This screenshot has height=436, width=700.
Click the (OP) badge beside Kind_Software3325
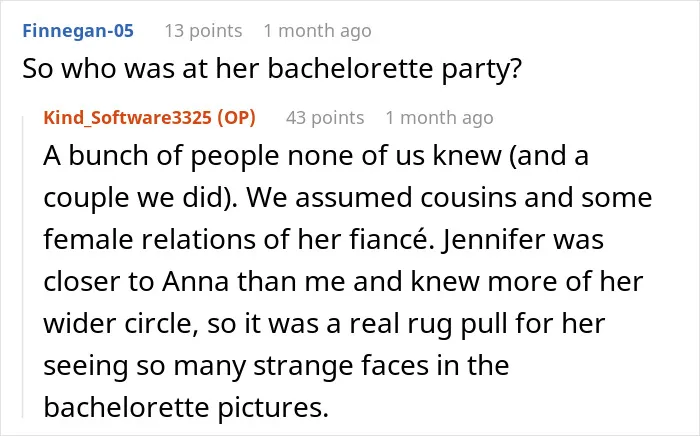(237, 118)
